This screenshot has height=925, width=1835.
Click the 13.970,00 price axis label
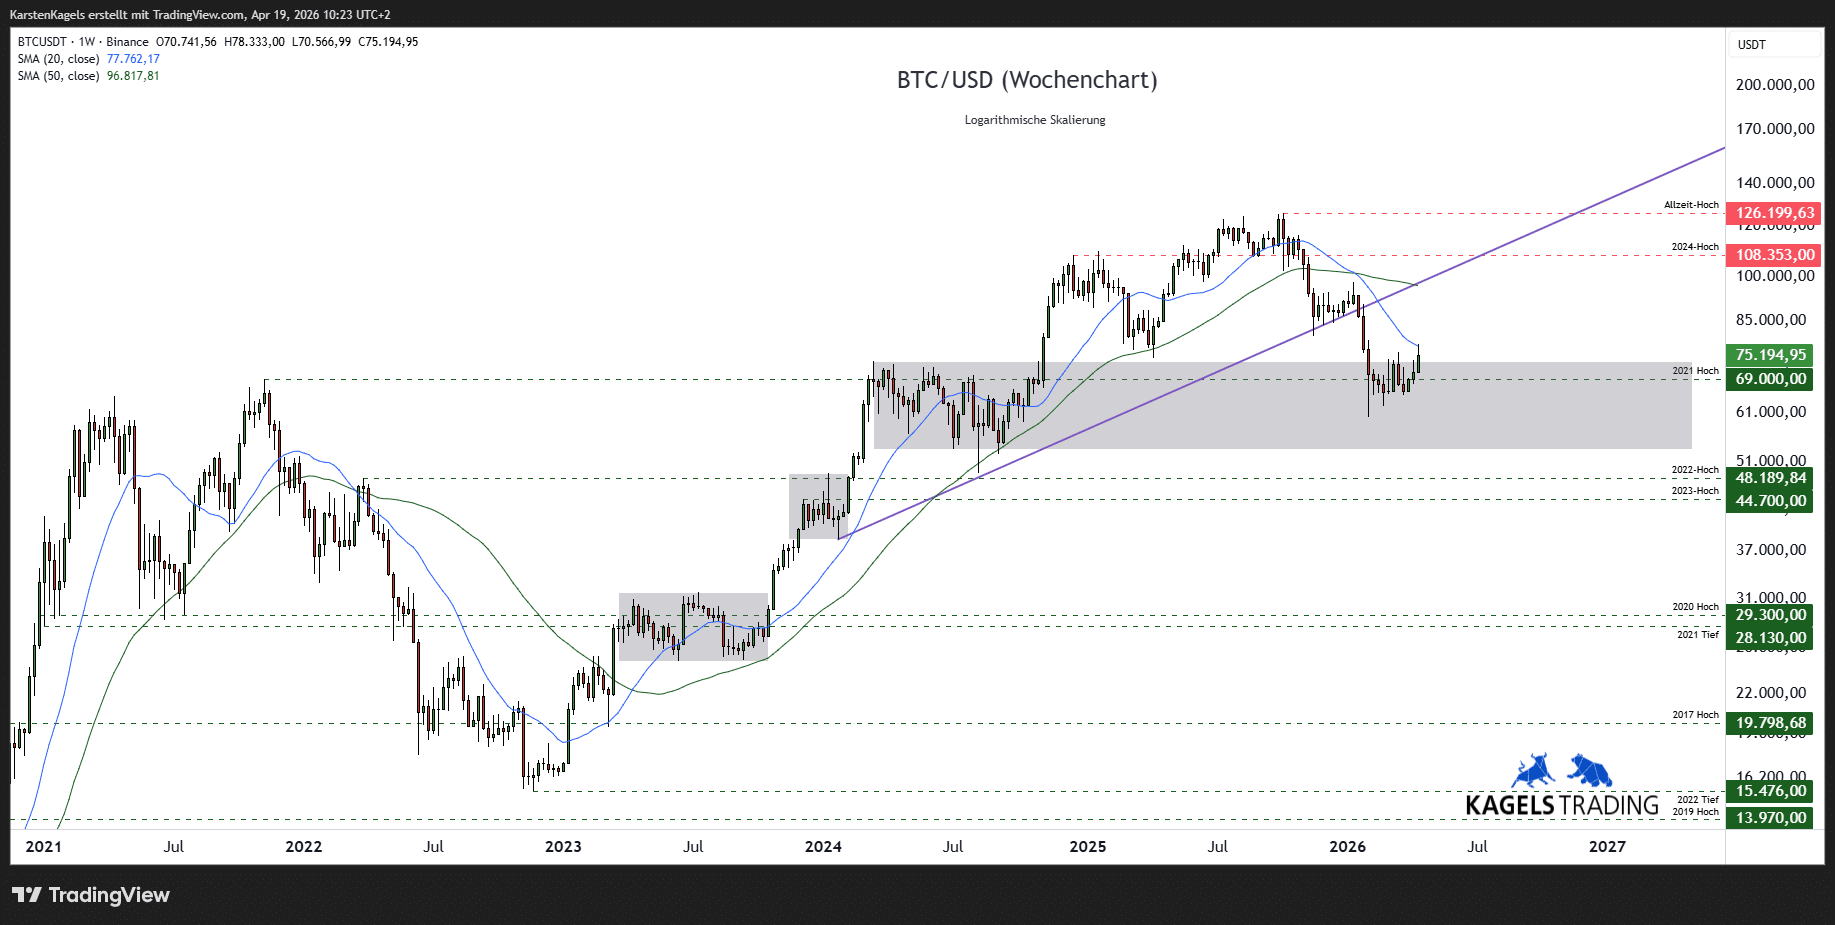tap(1770, 818)
